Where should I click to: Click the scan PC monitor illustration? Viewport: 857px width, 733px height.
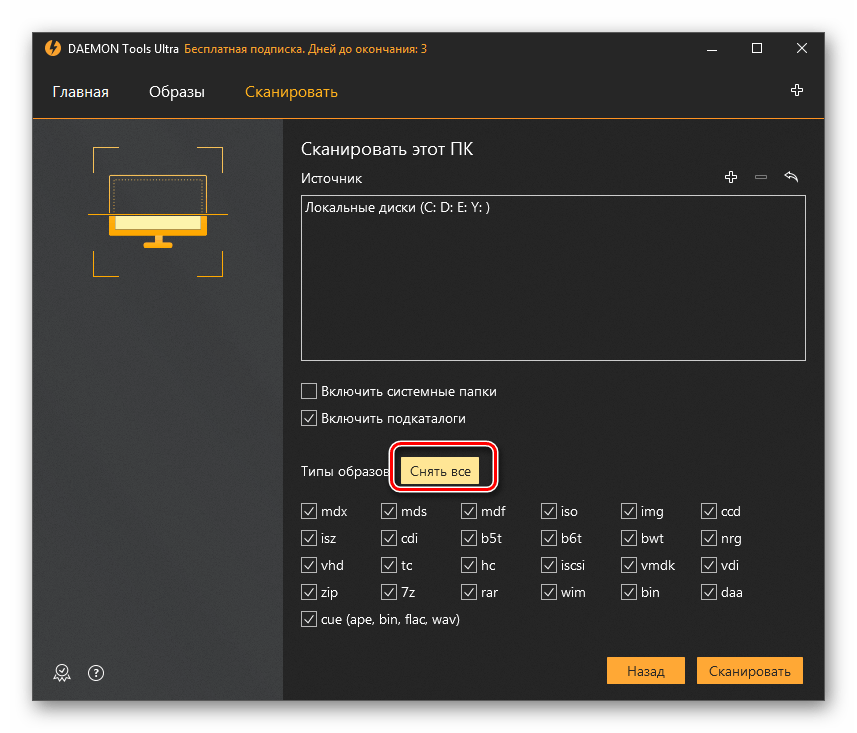click(x=158, y=212)
